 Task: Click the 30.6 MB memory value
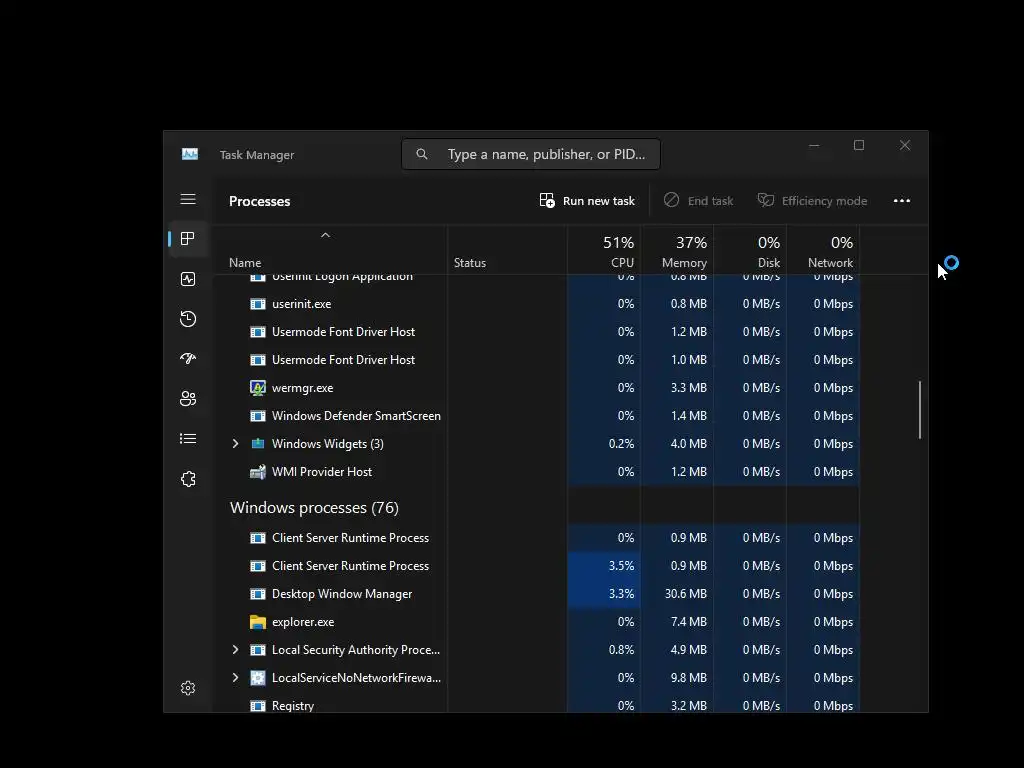[x=686, y=594]
